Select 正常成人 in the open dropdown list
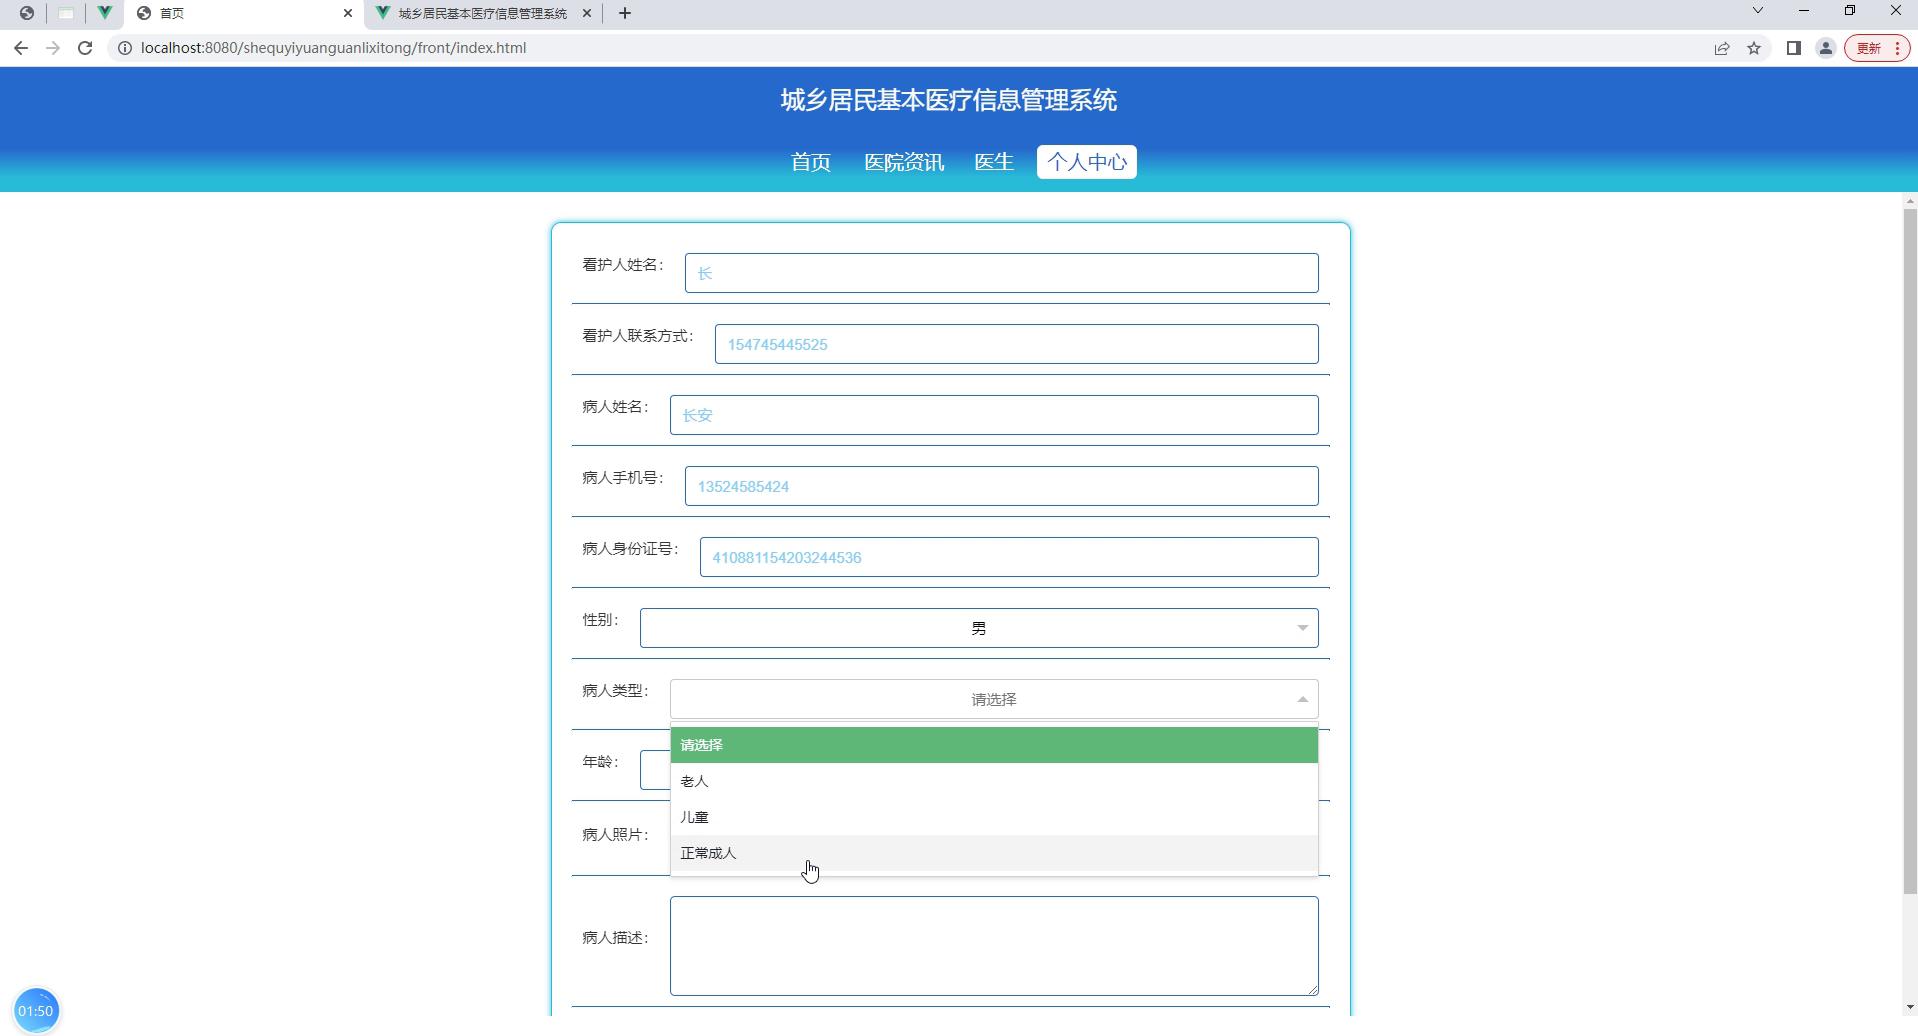 709,852
